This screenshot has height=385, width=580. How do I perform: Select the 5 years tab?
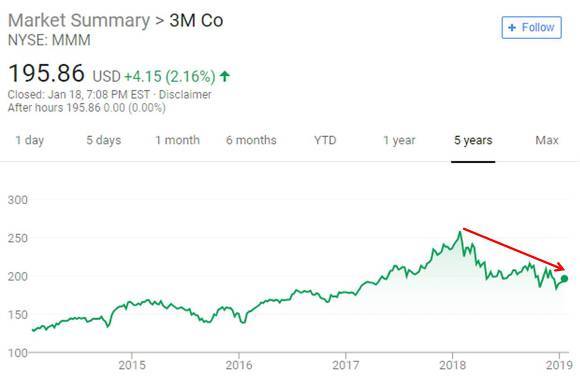coord(473,140)
